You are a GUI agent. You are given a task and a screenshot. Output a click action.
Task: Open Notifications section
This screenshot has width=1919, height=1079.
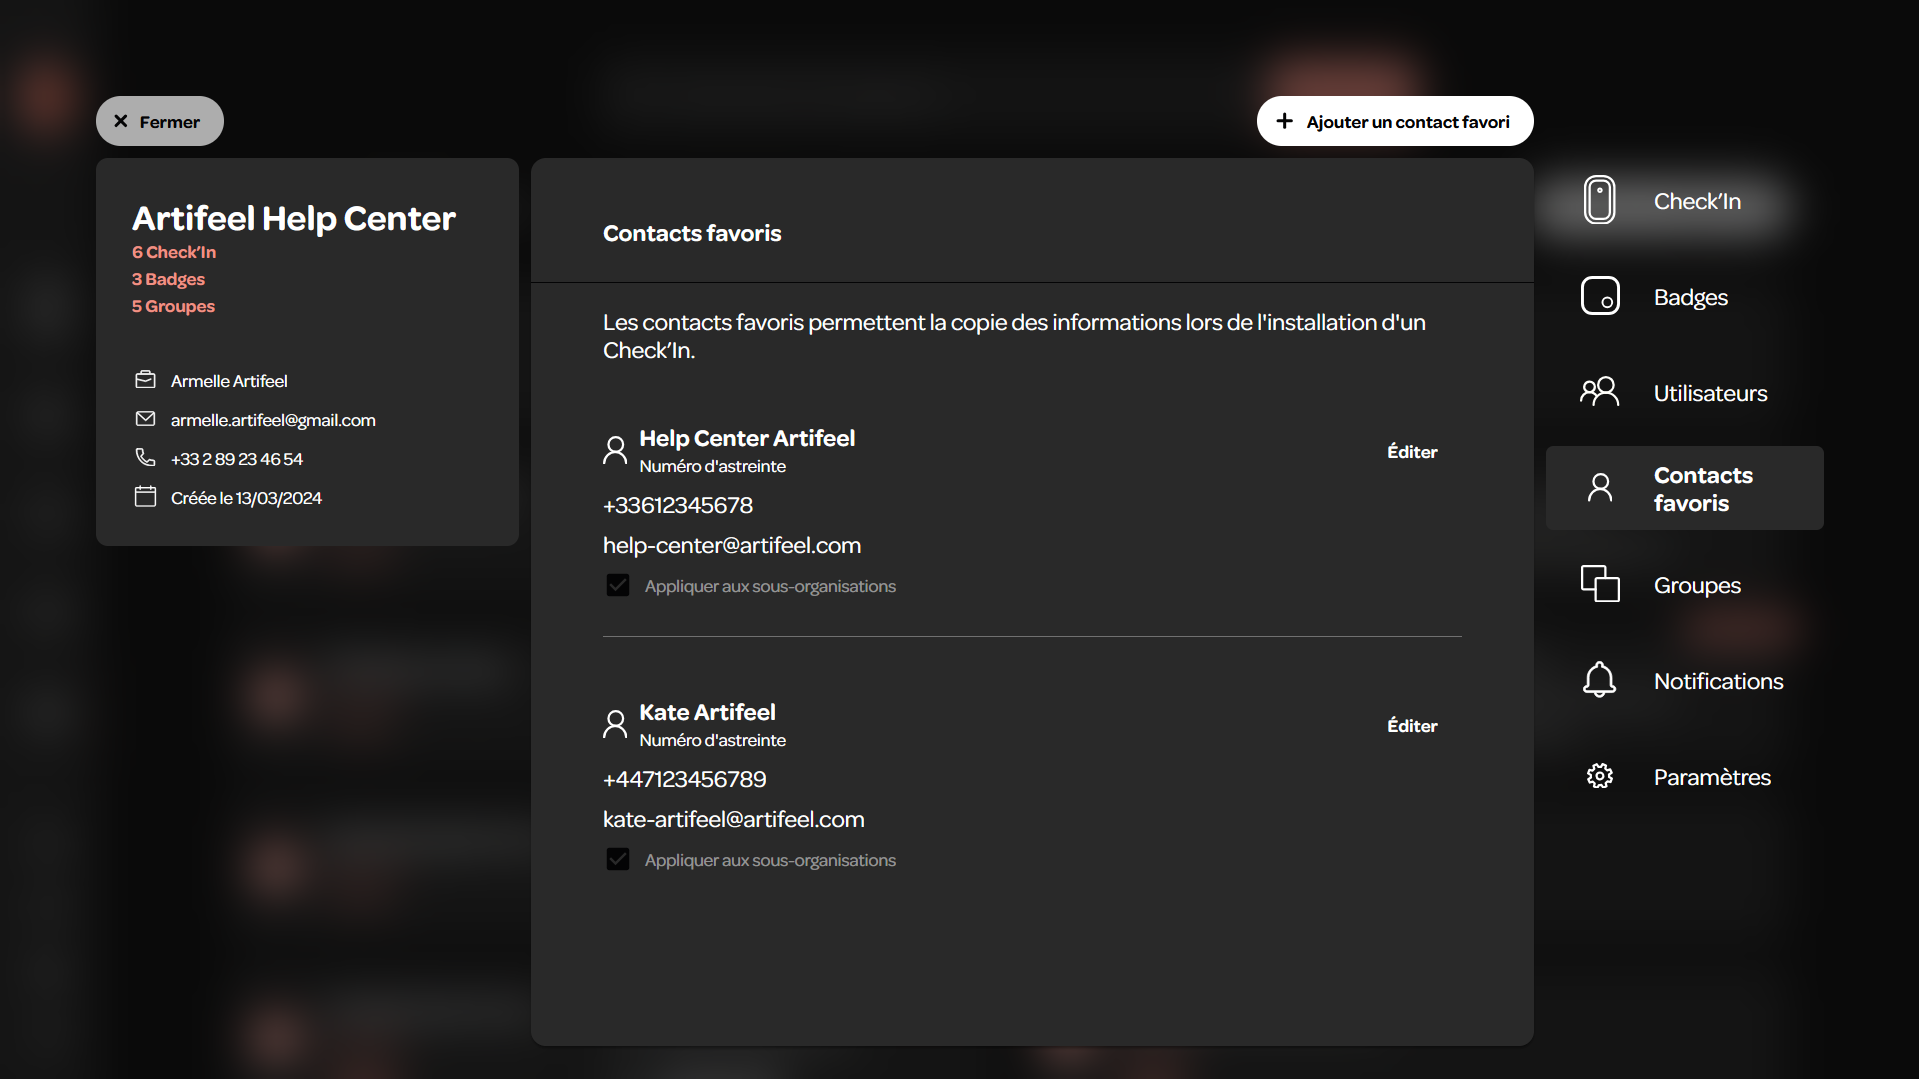(1685, 681)
